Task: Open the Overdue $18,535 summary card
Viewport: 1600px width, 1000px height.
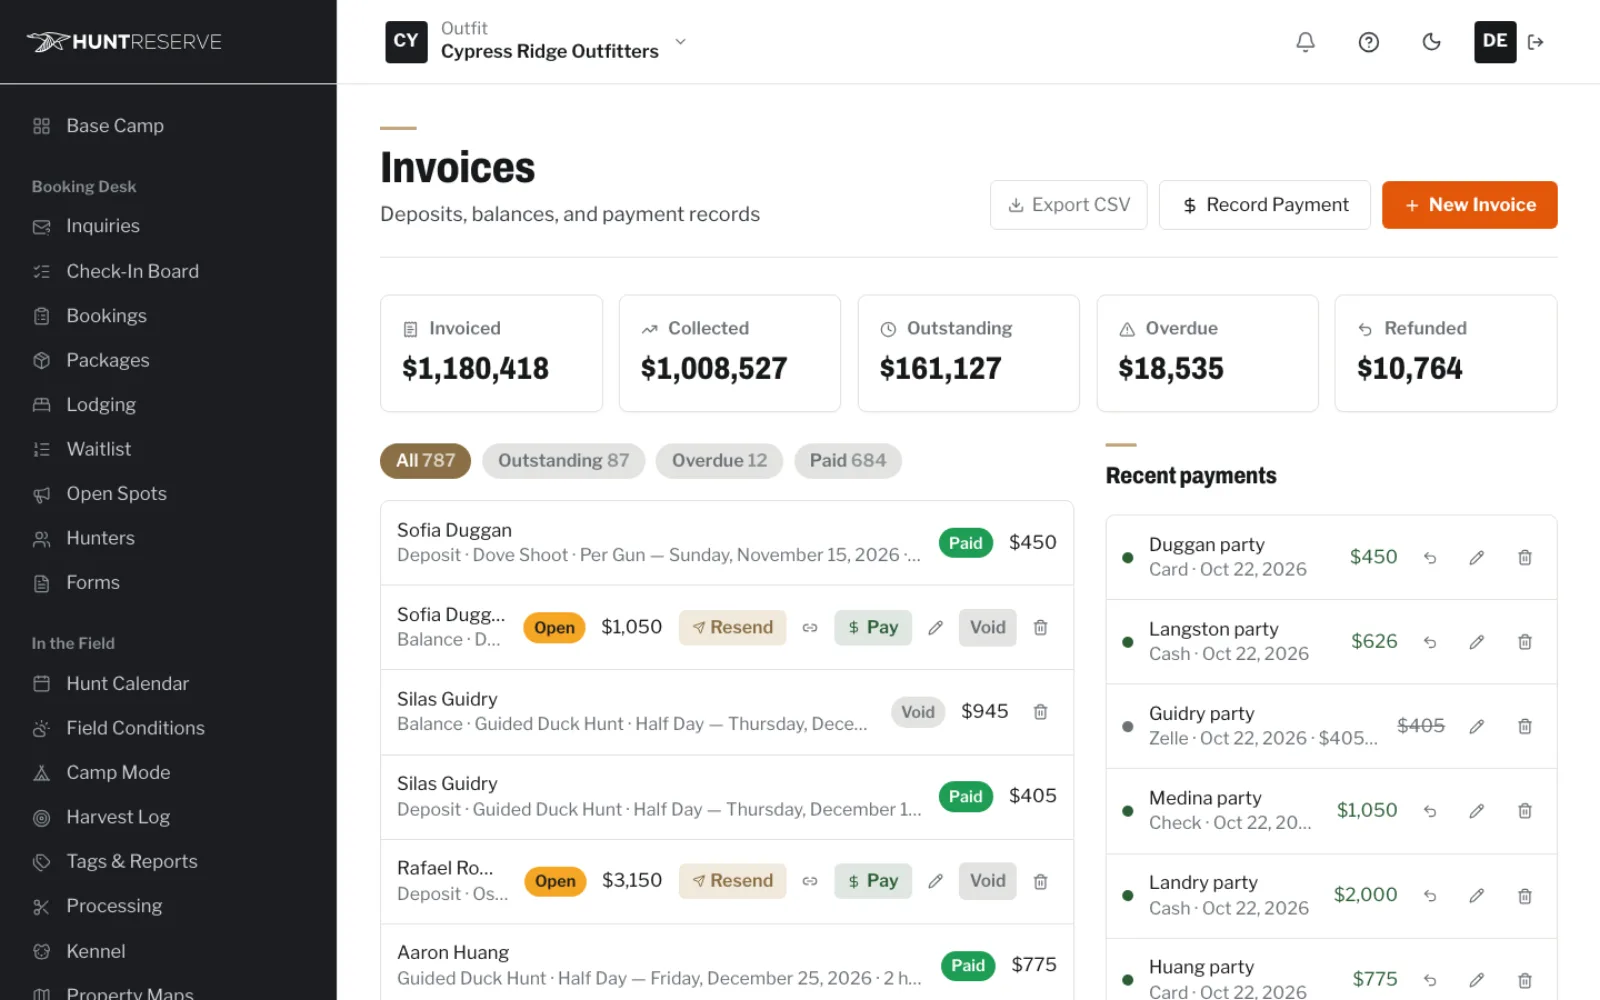Action: tap(1207, 353)
